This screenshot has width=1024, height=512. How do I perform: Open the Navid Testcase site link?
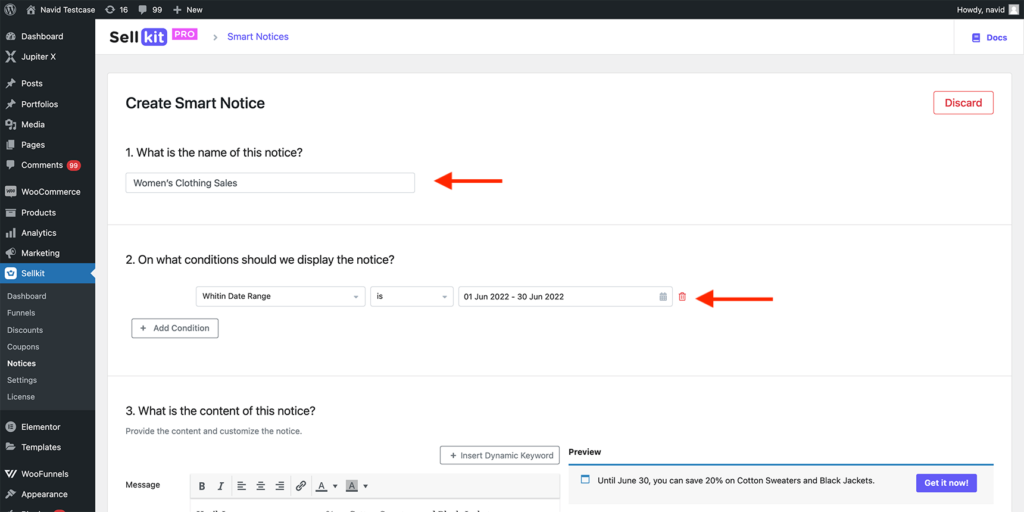tap(61, 10)
